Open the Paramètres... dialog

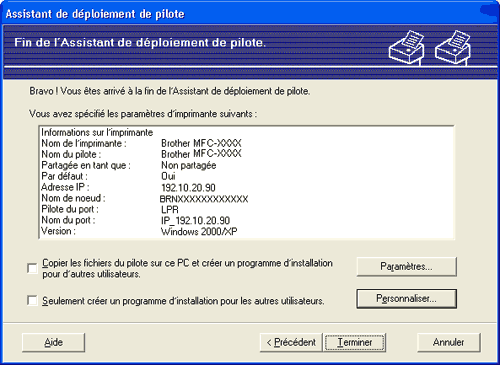[406, 267]
